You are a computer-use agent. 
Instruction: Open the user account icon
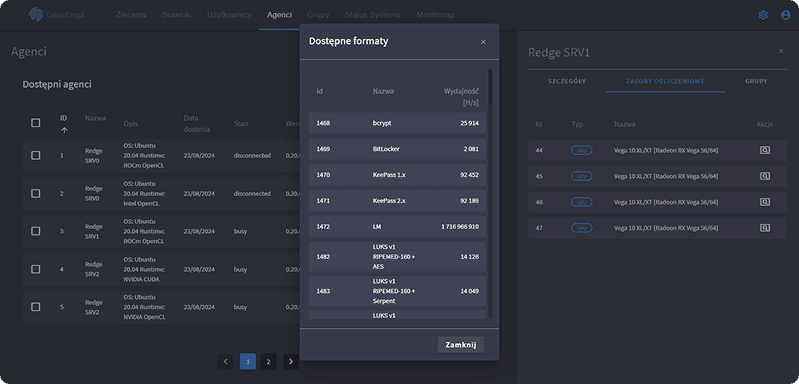point(785,15)
